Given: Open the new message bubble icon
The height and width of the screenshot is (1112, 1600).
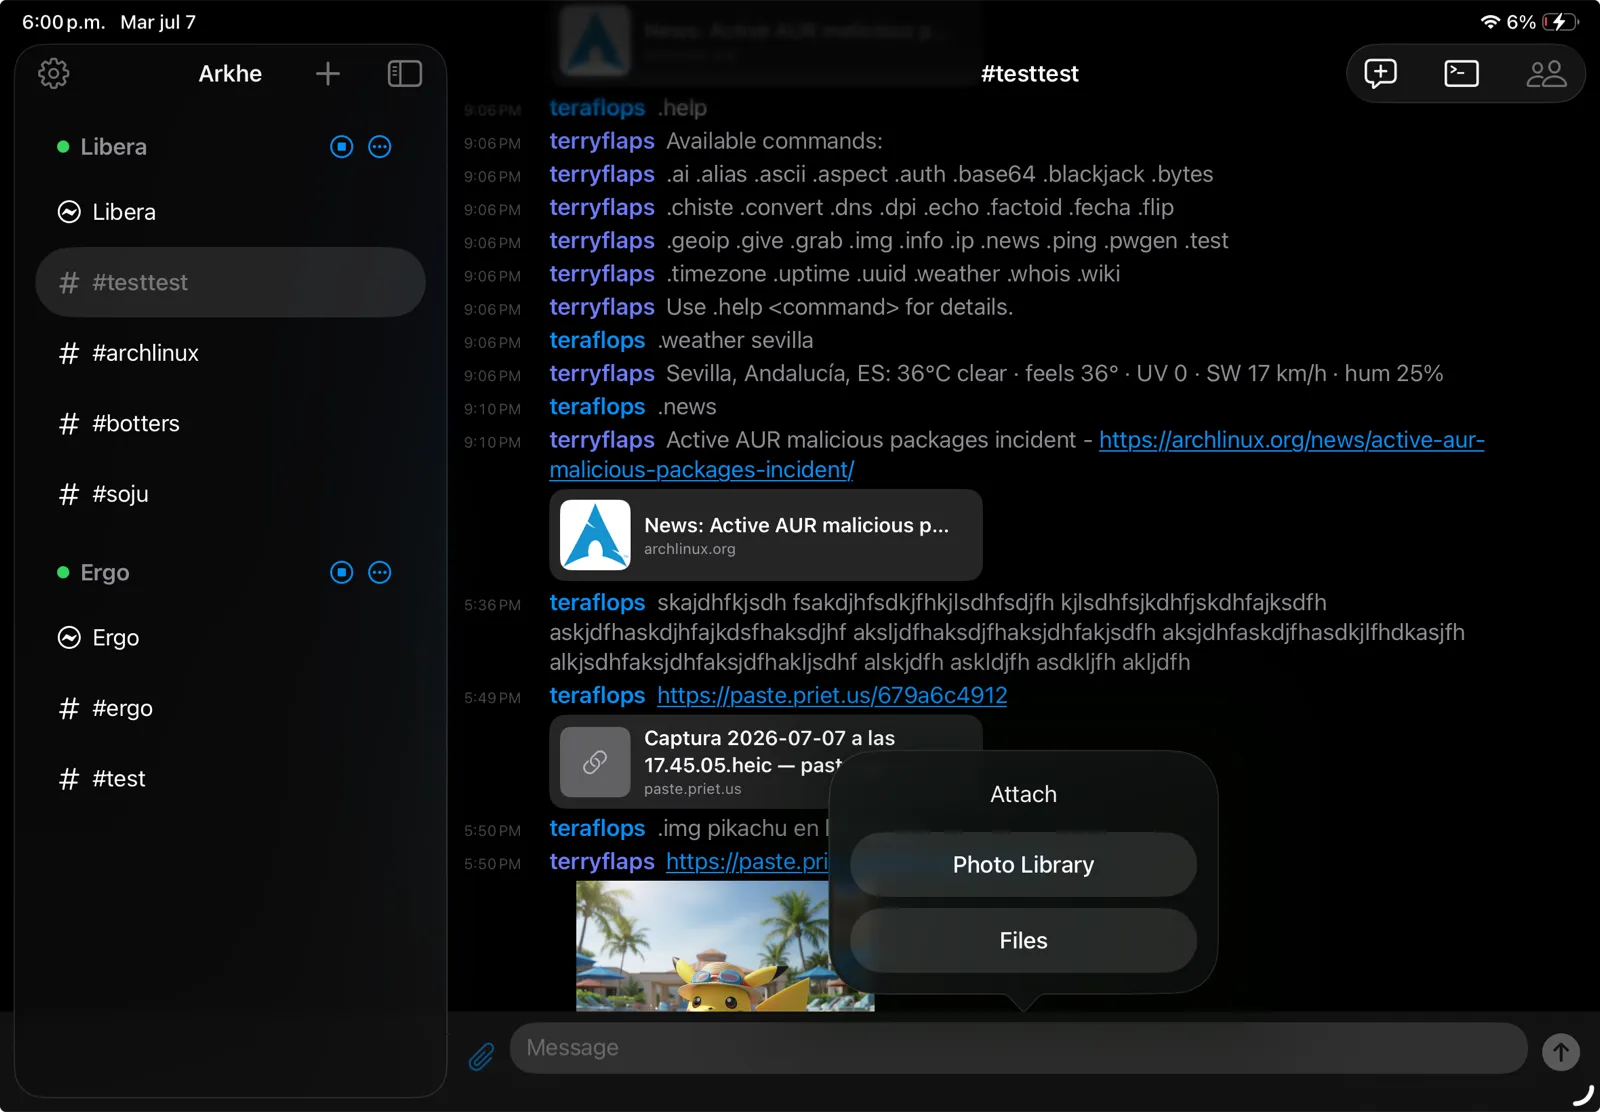Looking at the screenshot, I should point(1380,73).
